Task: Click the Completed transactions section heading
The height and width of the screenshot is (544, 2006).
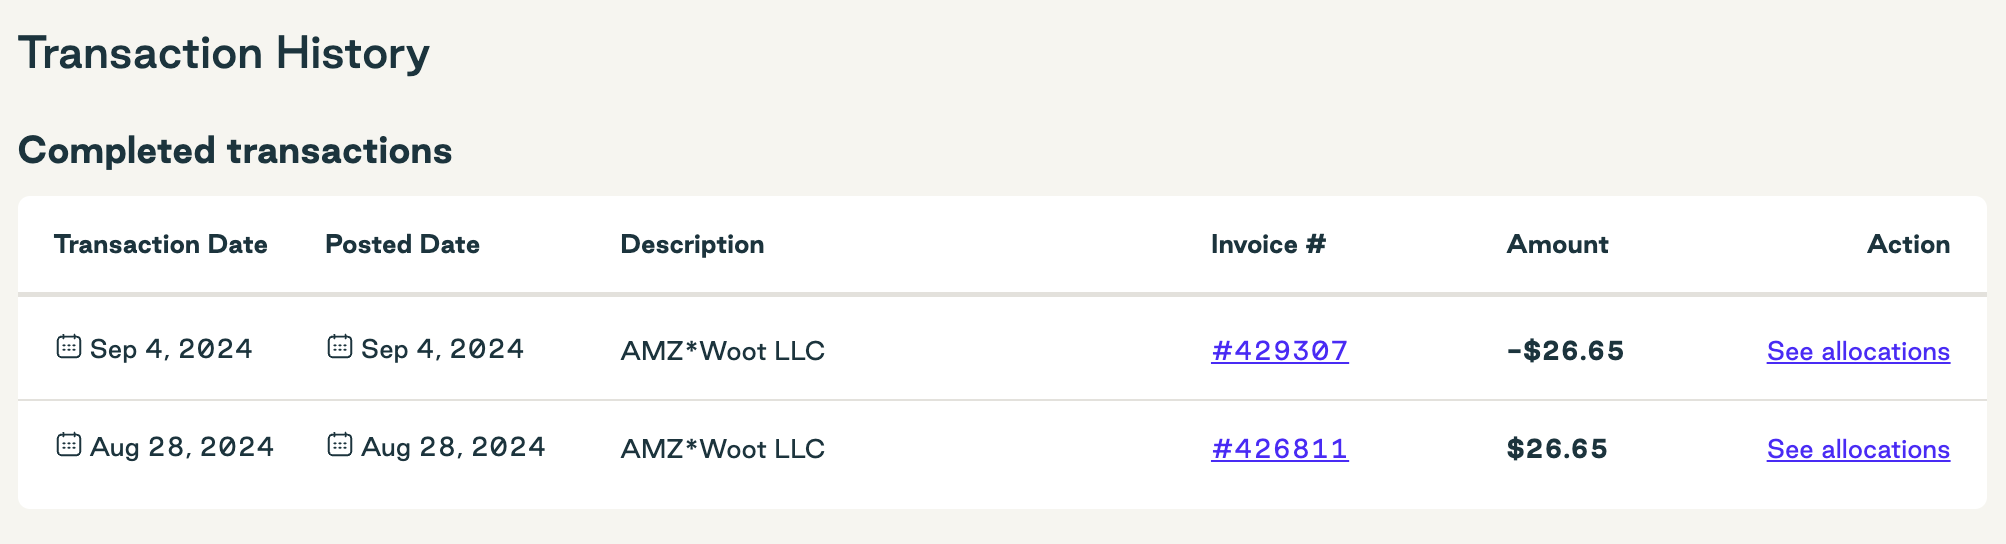Action: 235,150
